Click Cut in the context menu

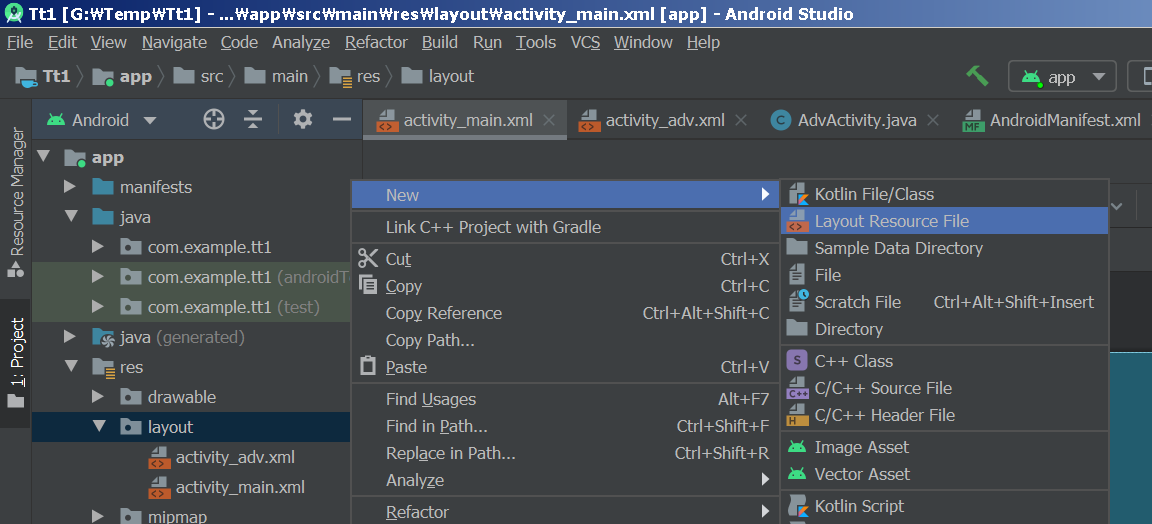(564, 259)
